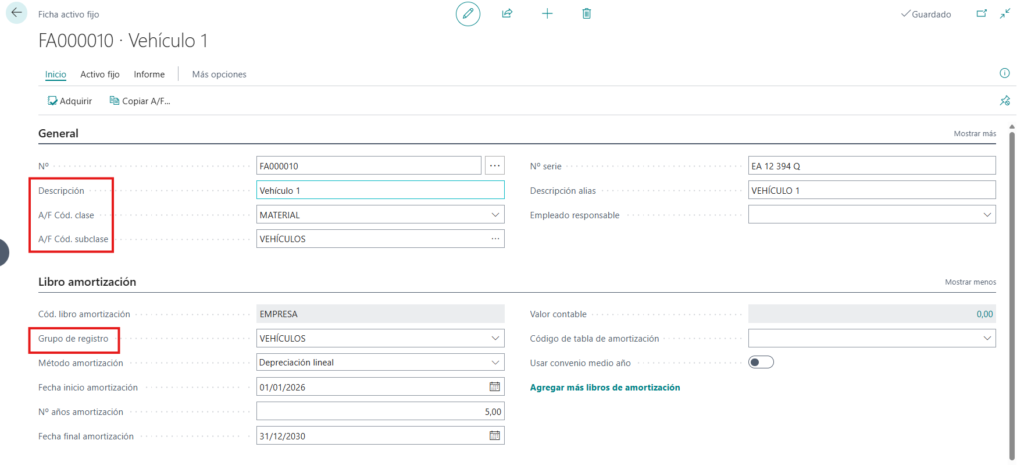Expand Método amortización dropdown
This screenshot has width=1024, height=465.
pyautogui.click(x=495, y=363)
